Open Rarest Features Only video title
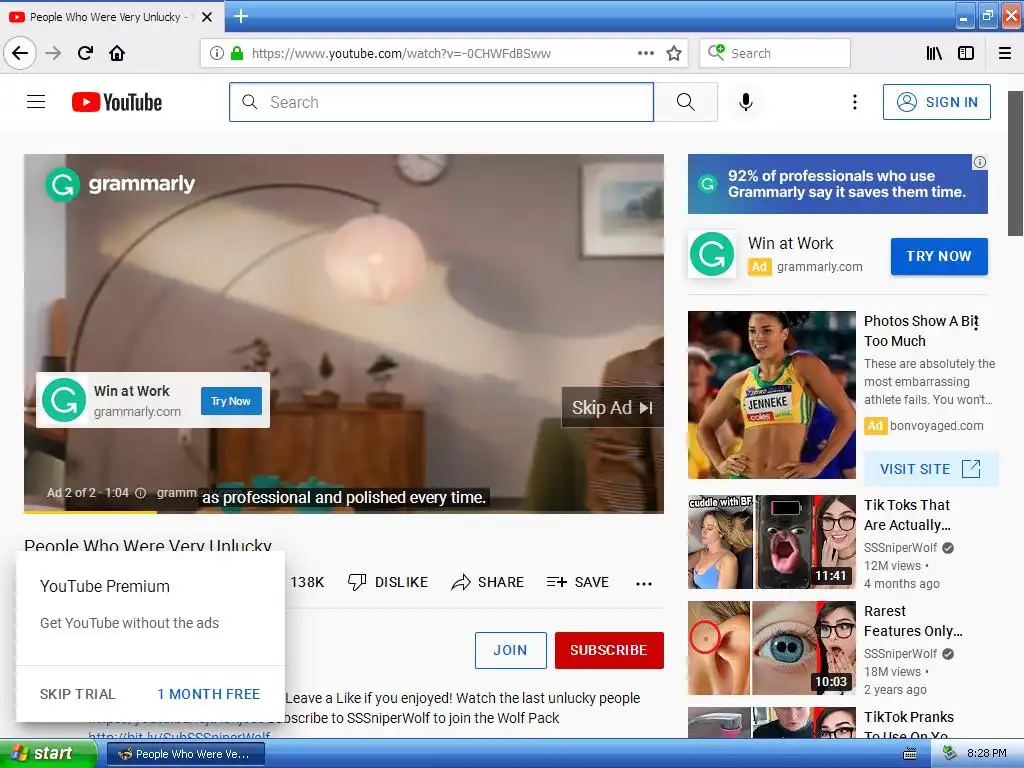Screen dimensions: 1024x768 point(913,621)
